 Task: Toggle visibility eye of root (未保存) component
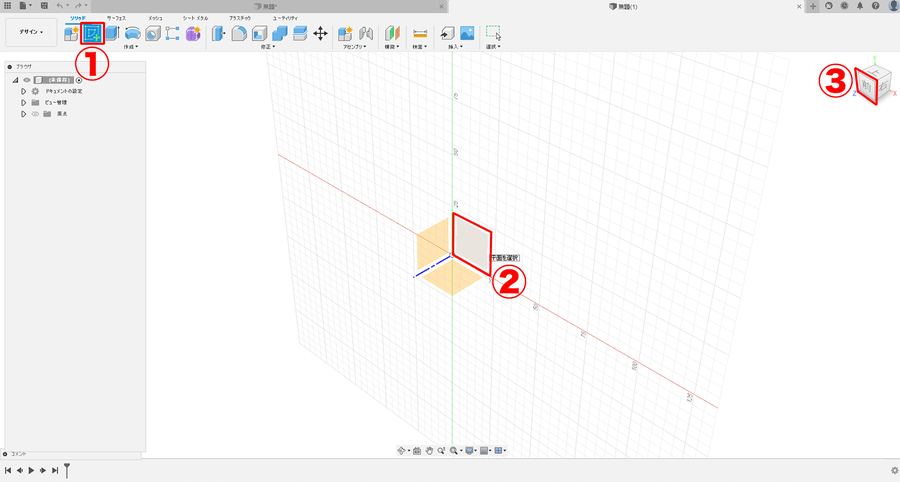(x=26, y=80)
